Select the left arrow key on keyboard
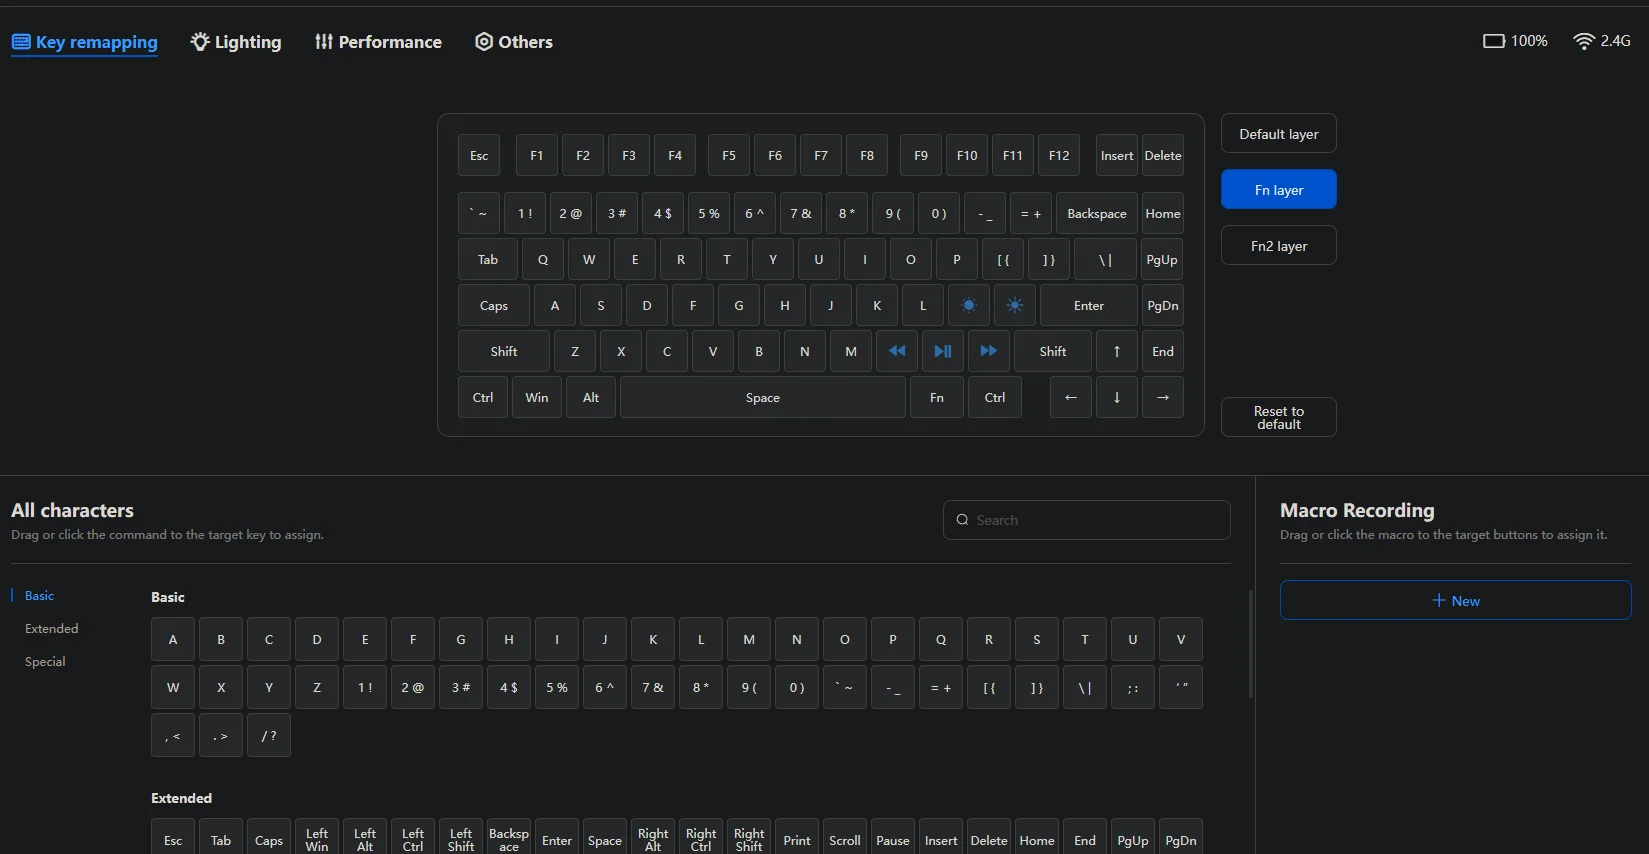The height and width of the screenshot is (854, 1649). (1070, 397)
